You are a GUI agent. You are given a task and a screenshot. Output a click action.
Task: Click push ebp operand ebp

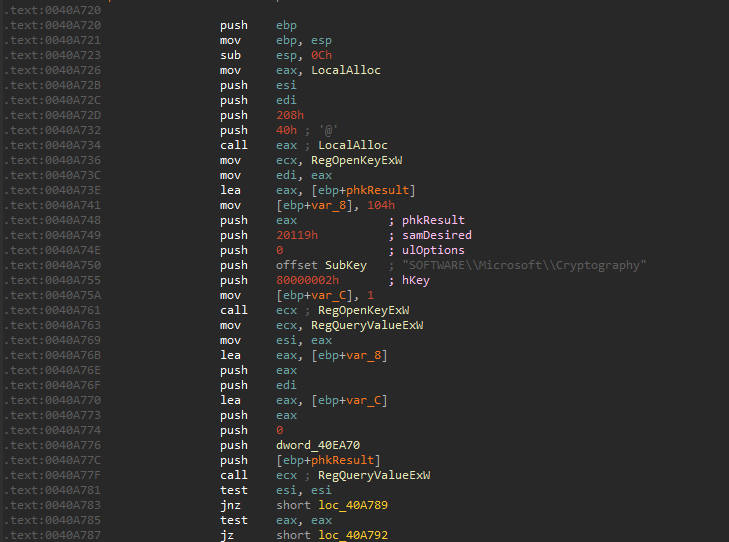286,25
